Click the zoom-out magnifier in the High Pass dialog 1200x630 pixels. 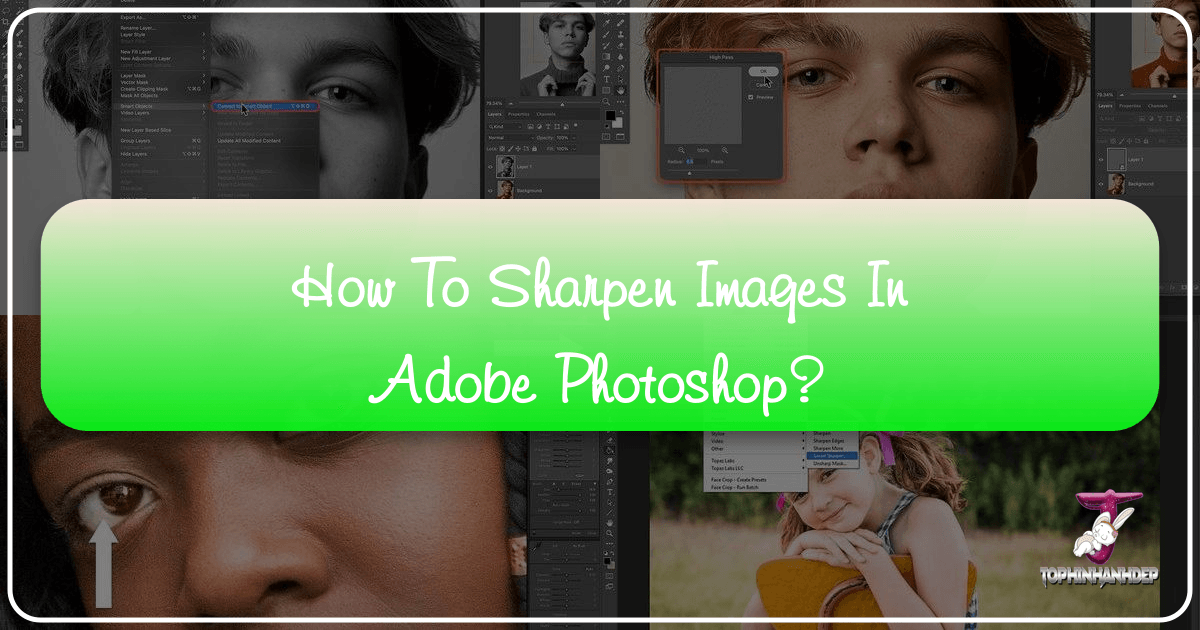[682, 149]
